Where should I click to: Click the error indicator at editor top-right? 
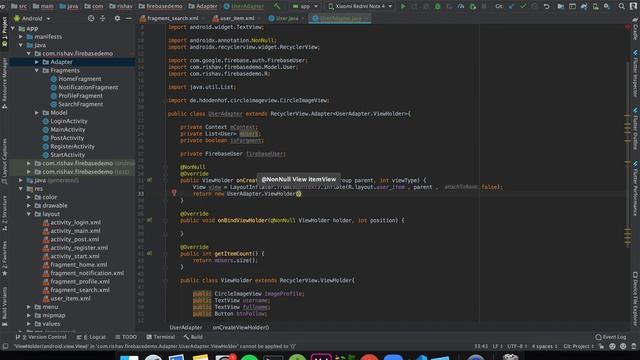[x=628, y=27]
